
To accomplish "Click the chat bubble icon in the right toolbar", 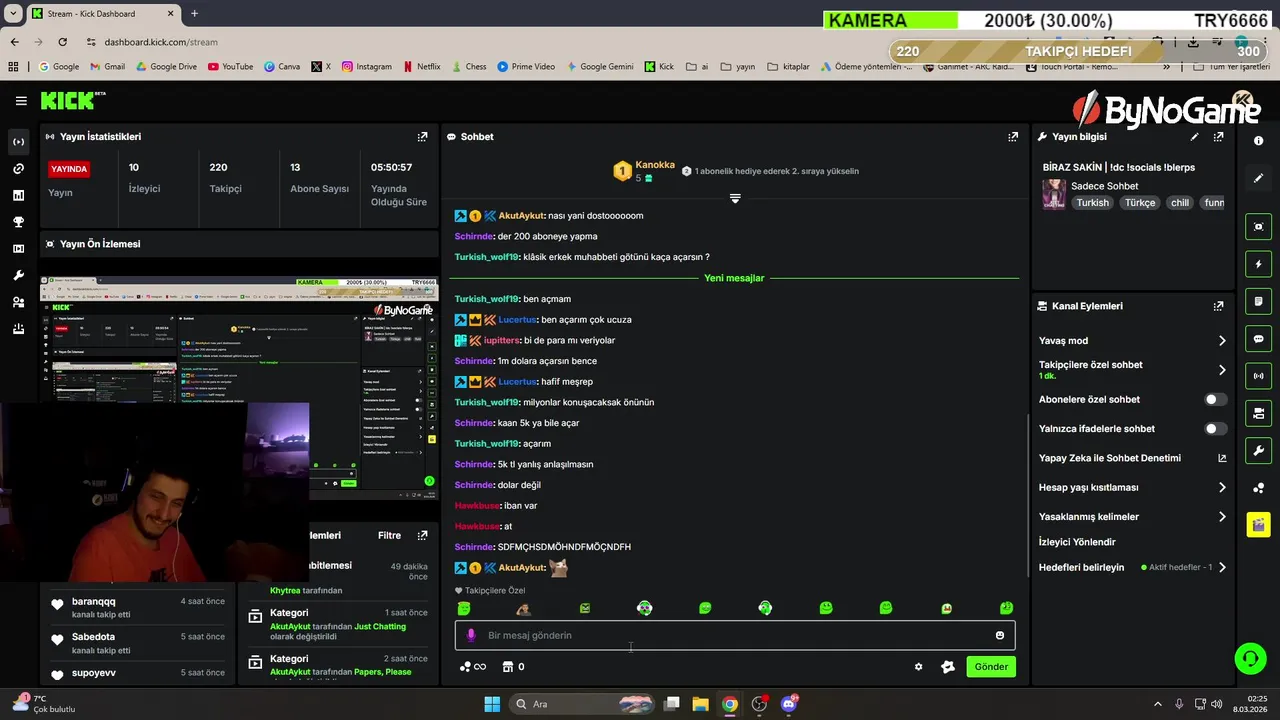I will (1258, 339).
